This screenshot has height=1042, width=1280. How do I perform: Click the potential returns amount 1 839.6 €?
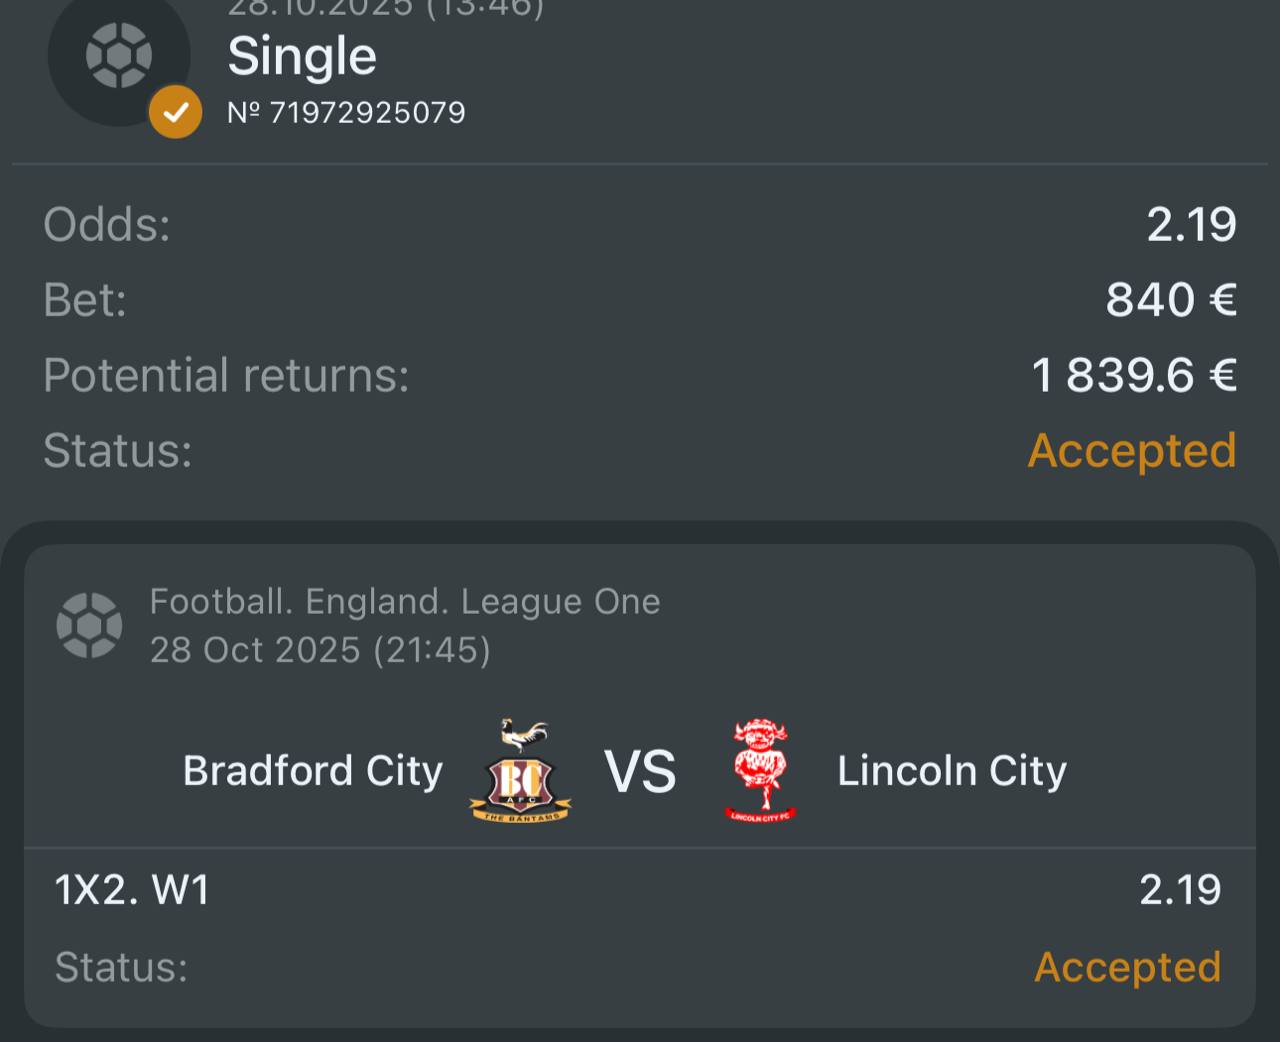tap(1134, 375)
